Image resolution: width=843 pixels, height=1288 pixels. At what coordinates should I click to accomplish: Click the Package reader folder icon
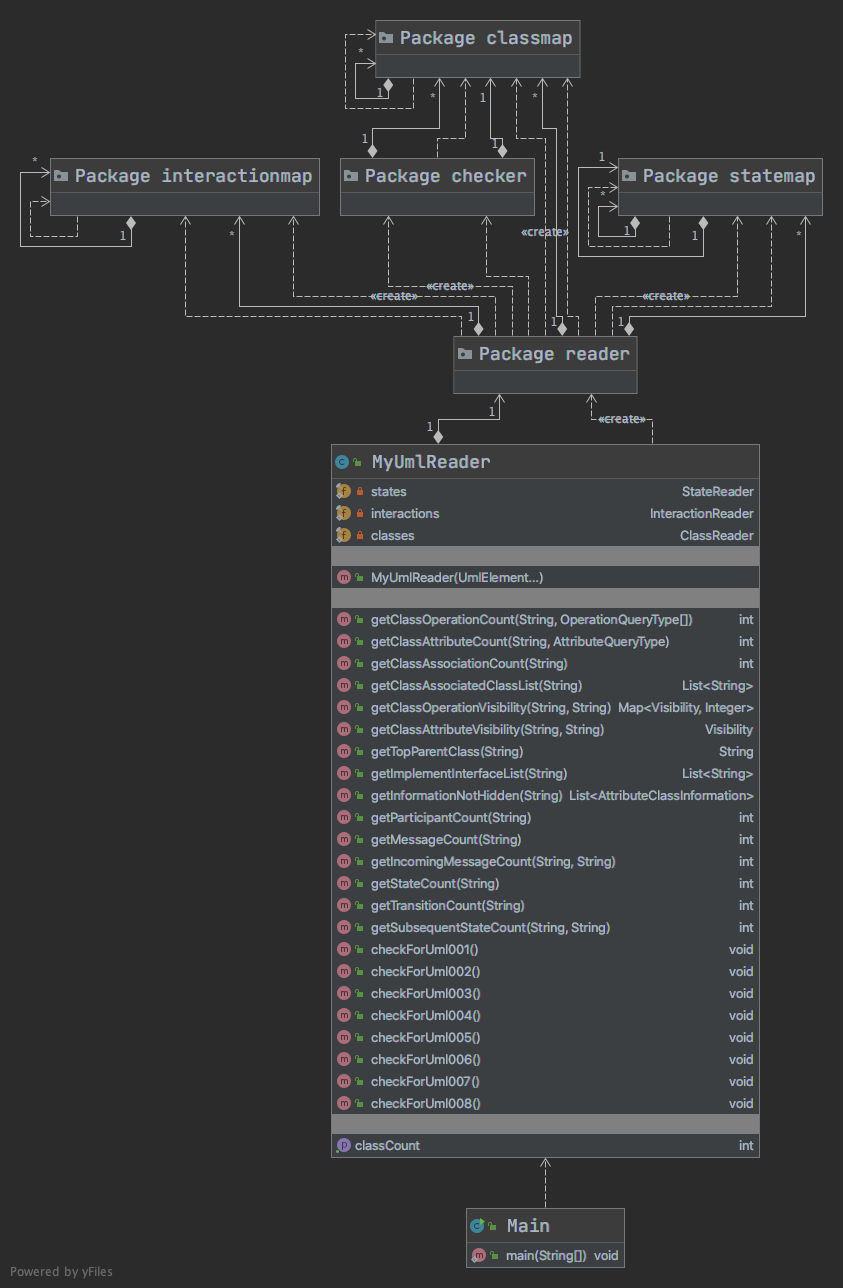pos(465,354)
